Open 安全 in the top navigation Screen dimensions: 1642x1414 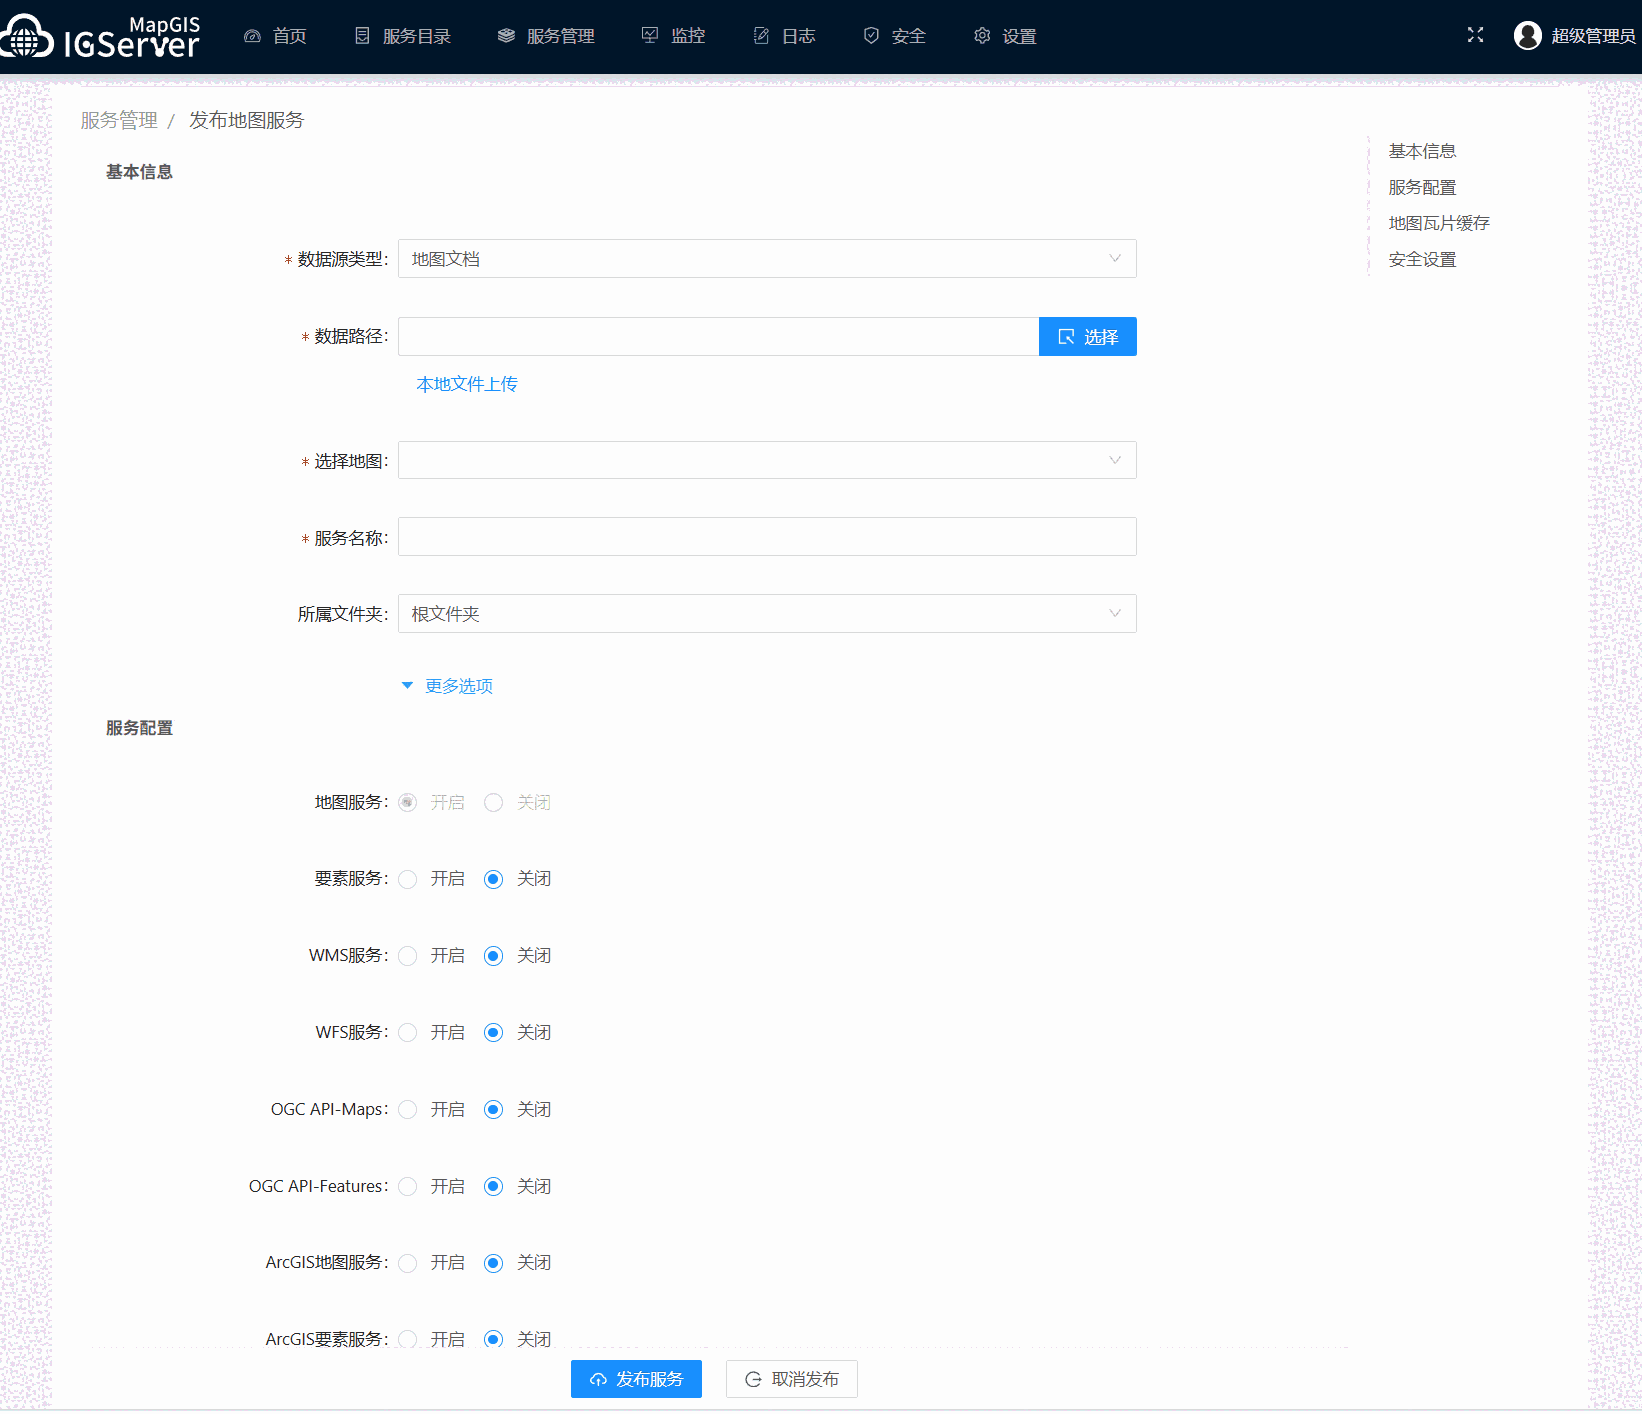coord(909,36)
